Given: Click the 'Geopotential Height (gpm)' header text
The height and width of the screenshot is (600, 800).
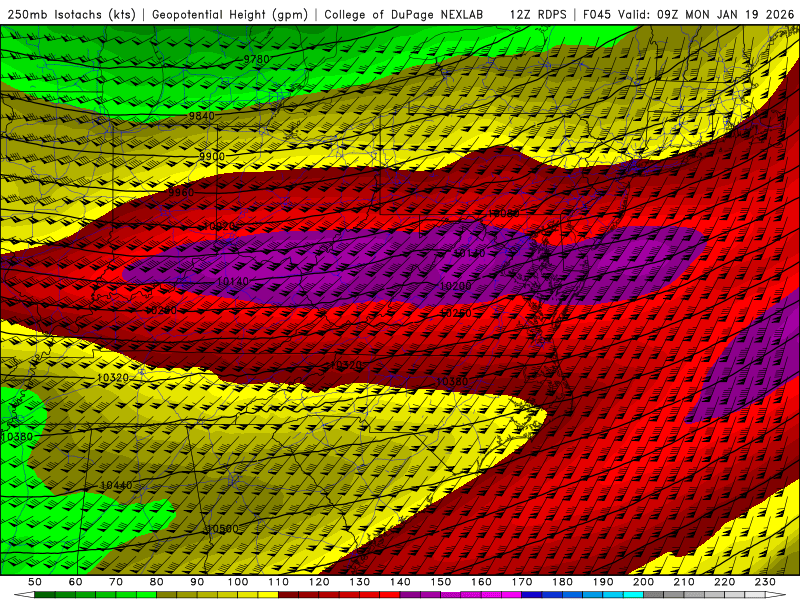Looking at the screenshot, I should [x=230, y=15].
